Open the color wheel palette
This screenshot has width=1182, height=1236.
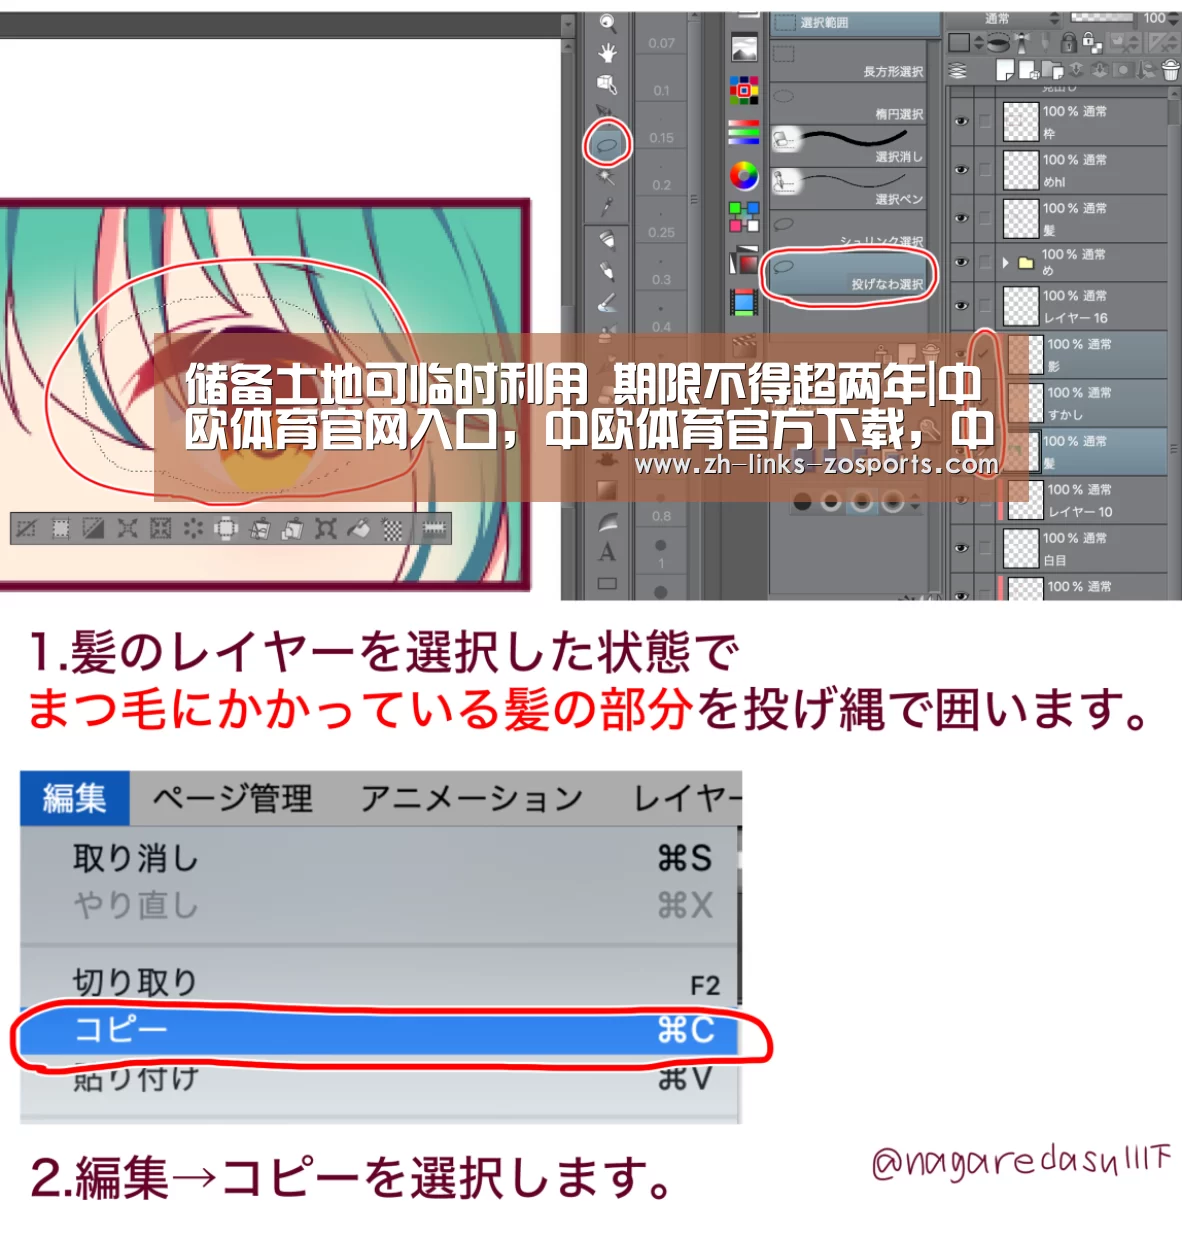click(743, 176)
